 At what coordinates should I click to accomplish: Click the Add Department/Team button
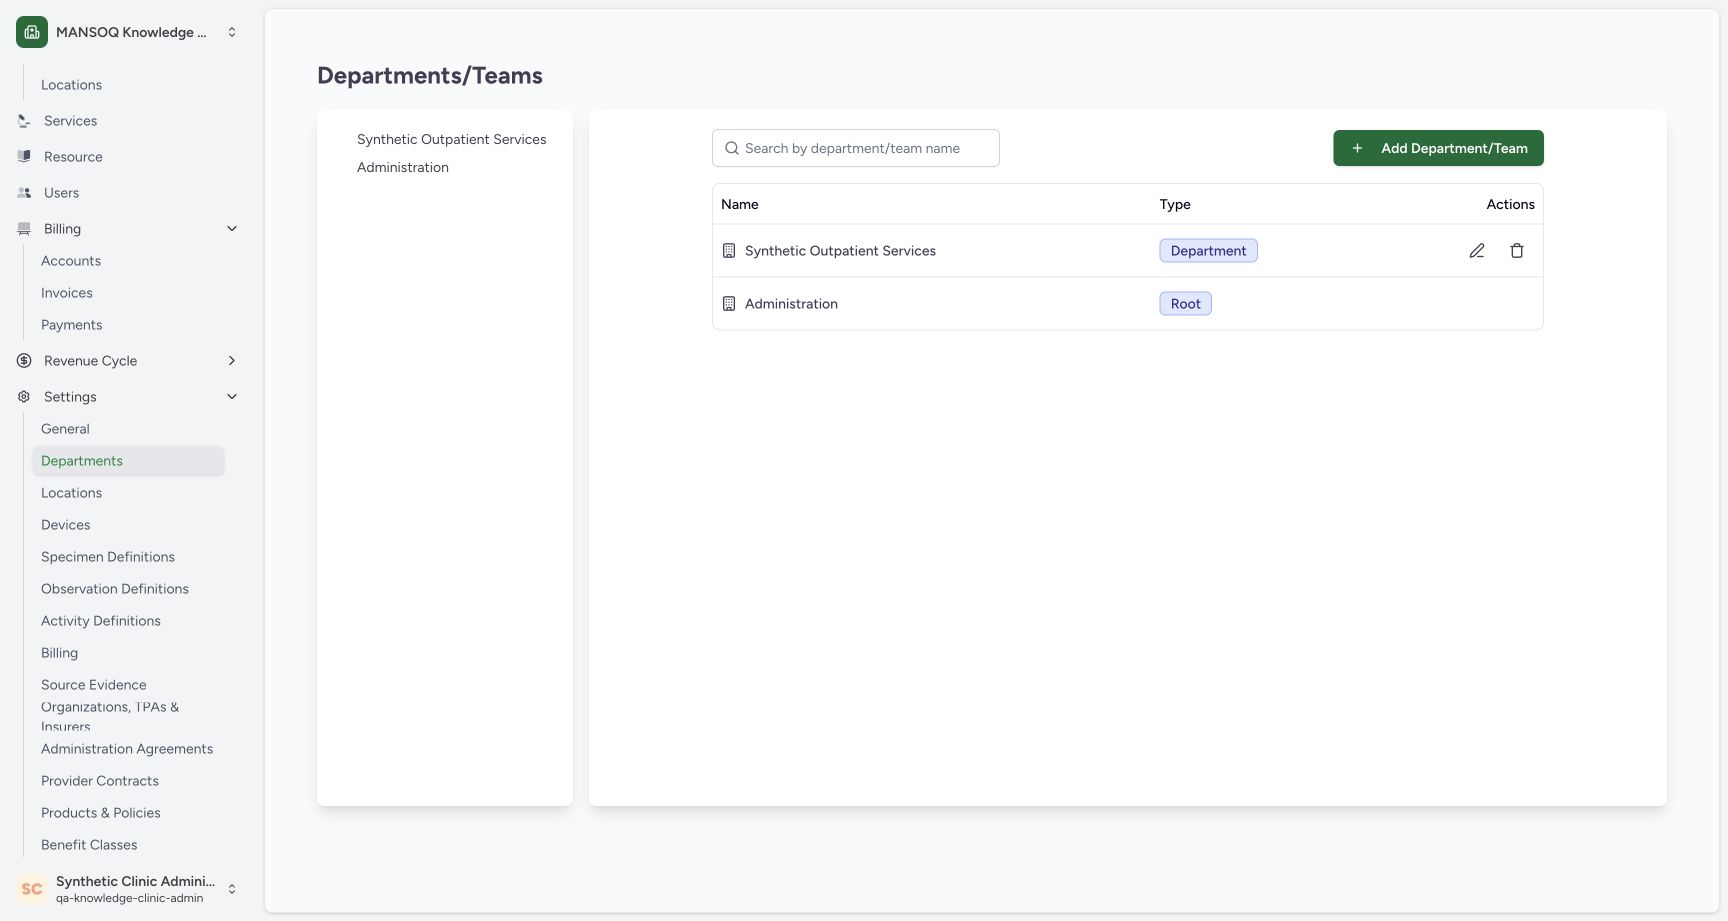coord(1438,148)
